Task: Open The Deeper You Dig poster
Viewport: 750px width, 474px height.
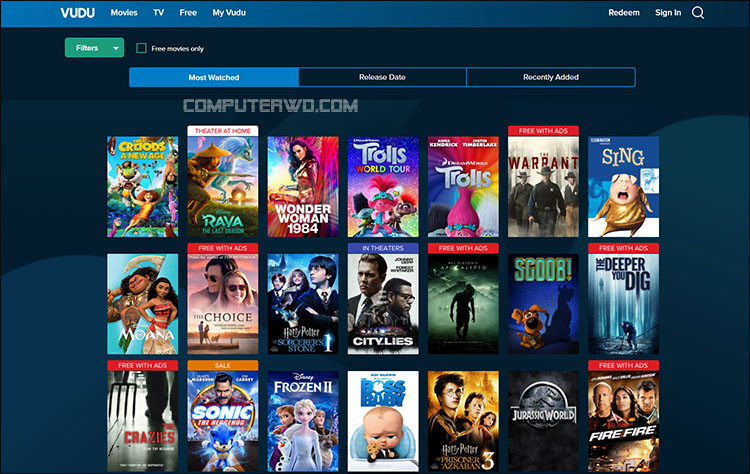Action: 623,304
